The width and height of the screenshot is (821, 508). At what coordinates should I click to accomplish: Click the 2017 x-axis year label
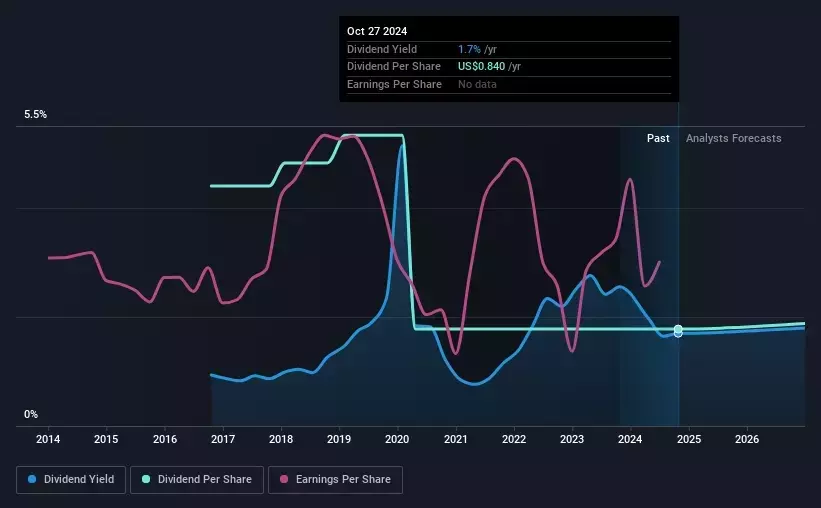pos(223,439)
